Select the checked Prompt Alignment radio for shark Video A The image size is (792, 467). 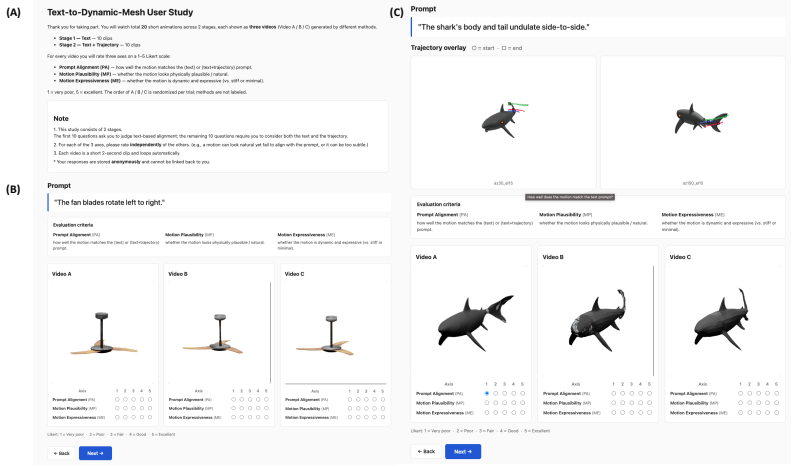pos(487,393)
